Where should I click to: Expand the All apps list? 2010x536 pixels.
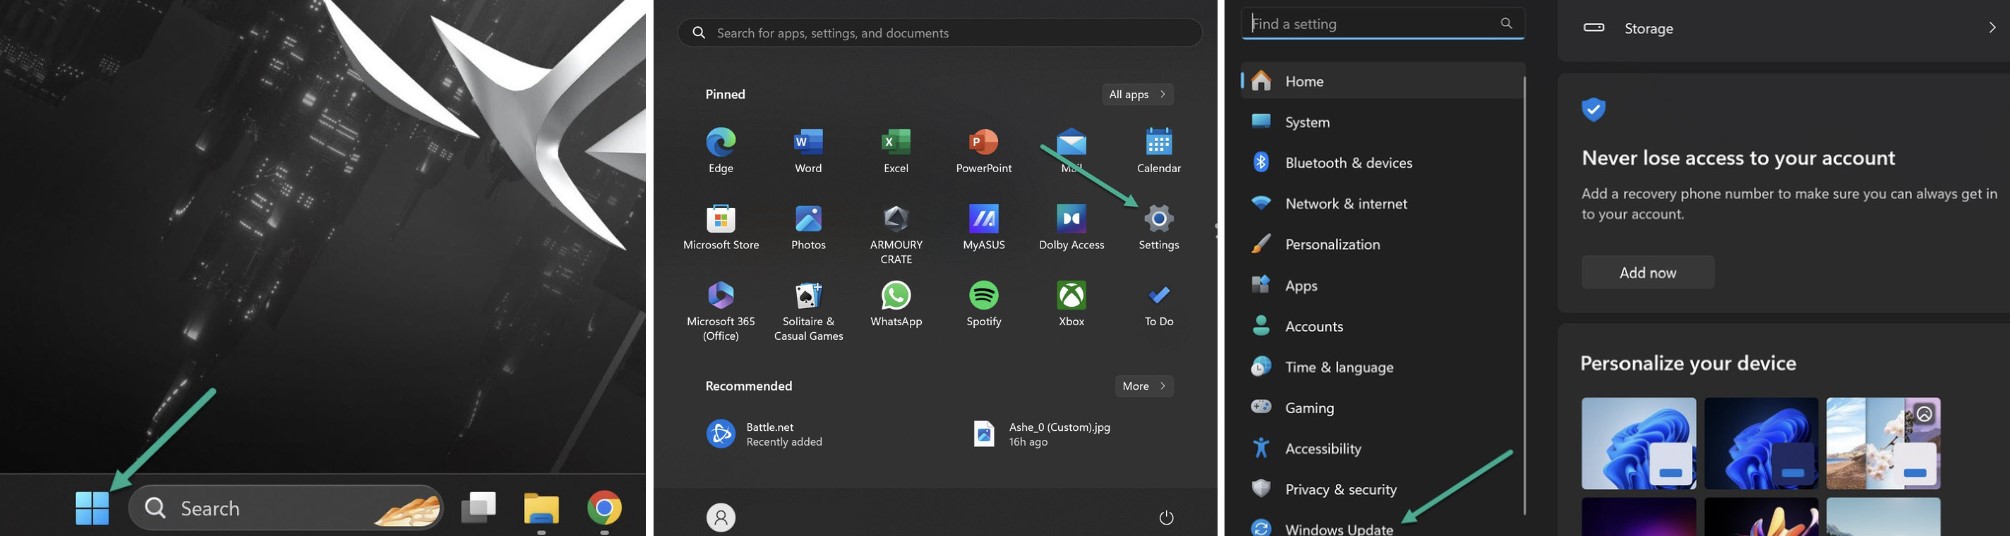click(x=1138, y=94)
